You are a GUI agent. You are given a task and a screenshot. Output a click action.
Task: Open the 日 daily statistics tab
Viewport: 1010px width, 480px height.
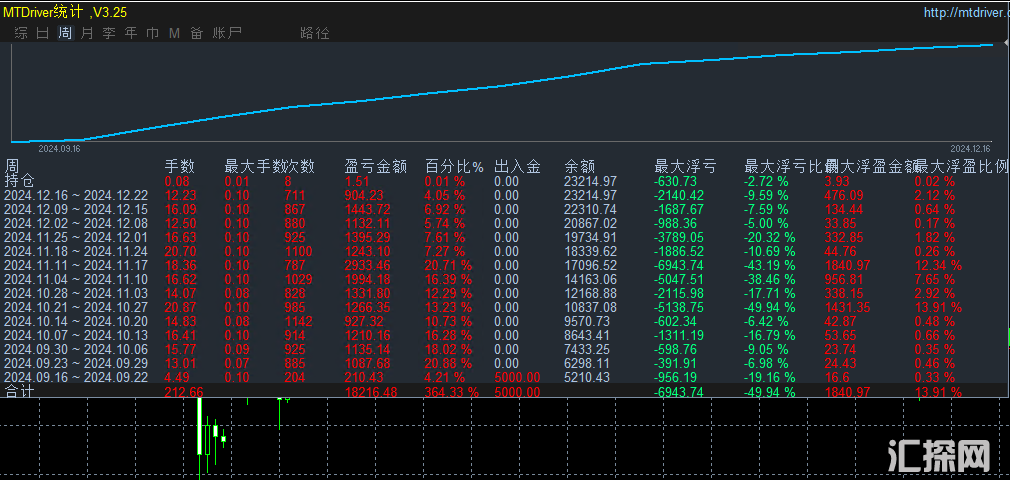(x=43, y=33)
